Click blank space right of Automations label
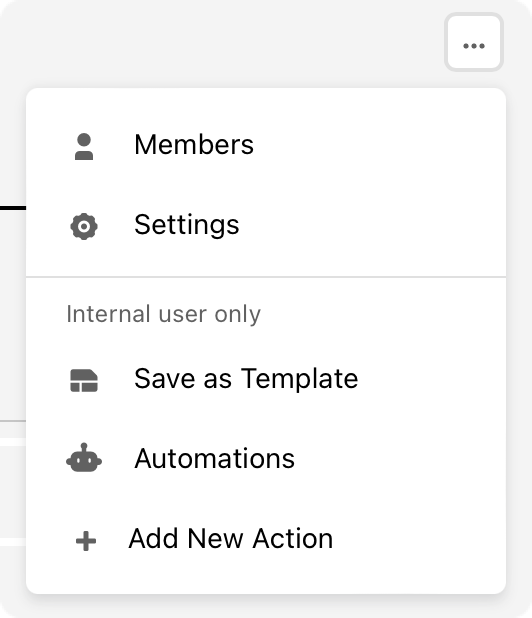This screenshot has width=532, height=618. click(400, 458)
